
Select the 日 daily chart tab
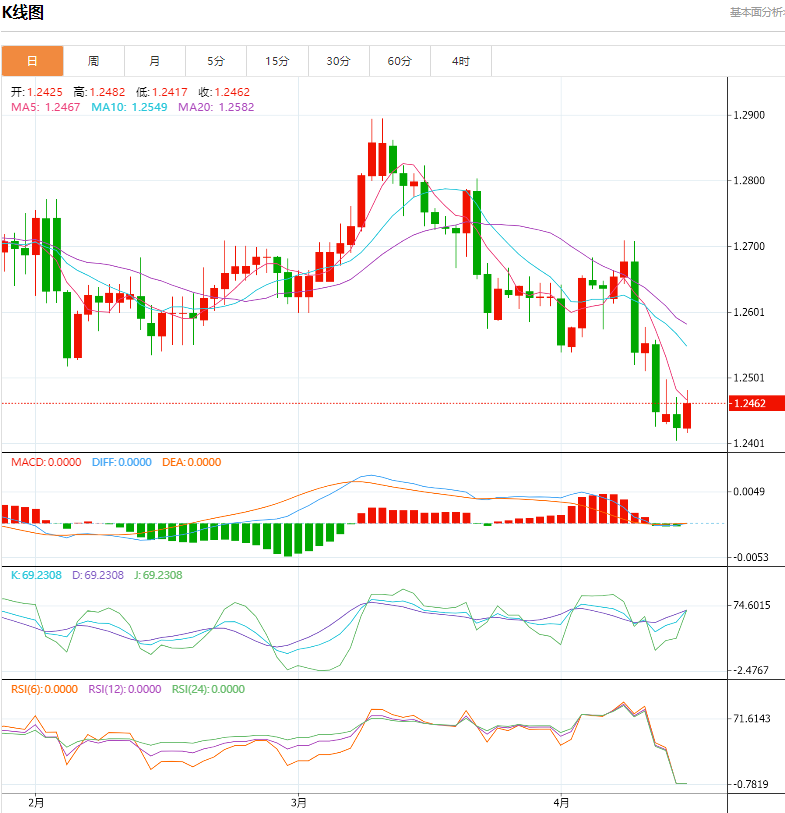coord(32,61)
